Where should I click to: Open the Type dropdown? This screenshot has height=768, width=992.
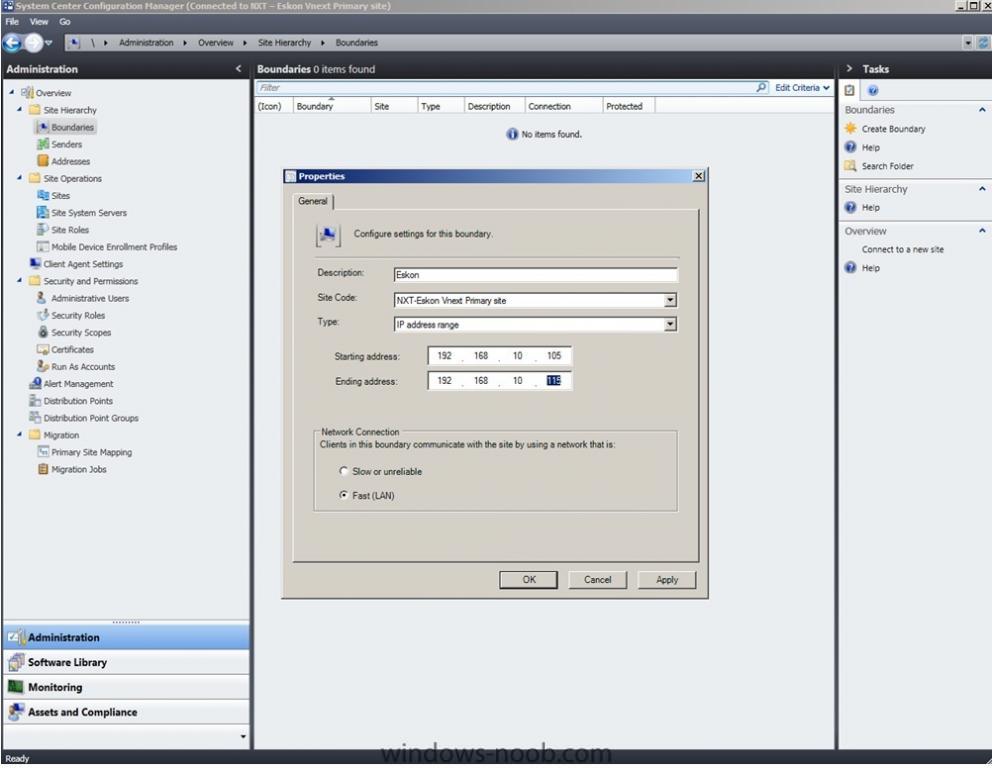coord(670,325)
